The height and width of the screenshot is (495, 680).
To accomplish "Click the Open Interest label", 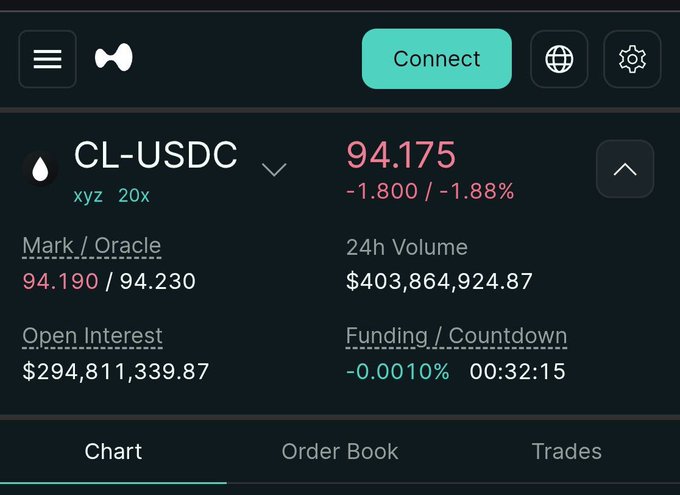I will tap(92, 336).
